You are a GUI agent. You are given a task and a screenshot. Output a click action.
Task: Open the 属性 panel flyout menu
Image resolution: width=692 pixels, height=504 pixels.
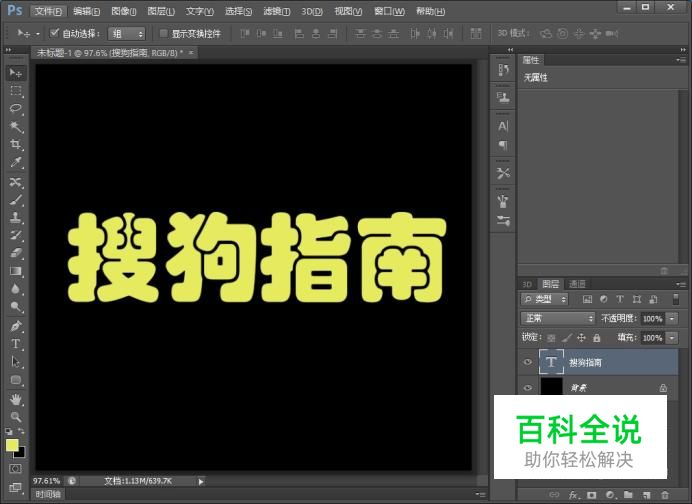681,60
